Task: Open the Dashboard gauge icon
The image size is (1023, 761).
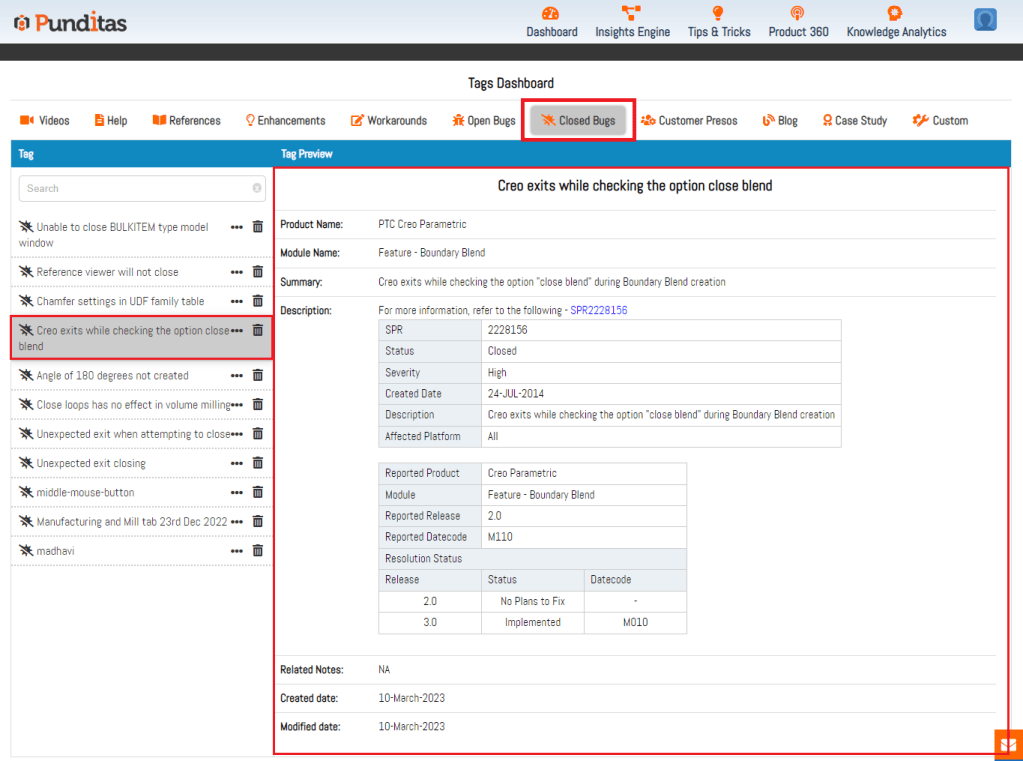Action: [551, 14]
